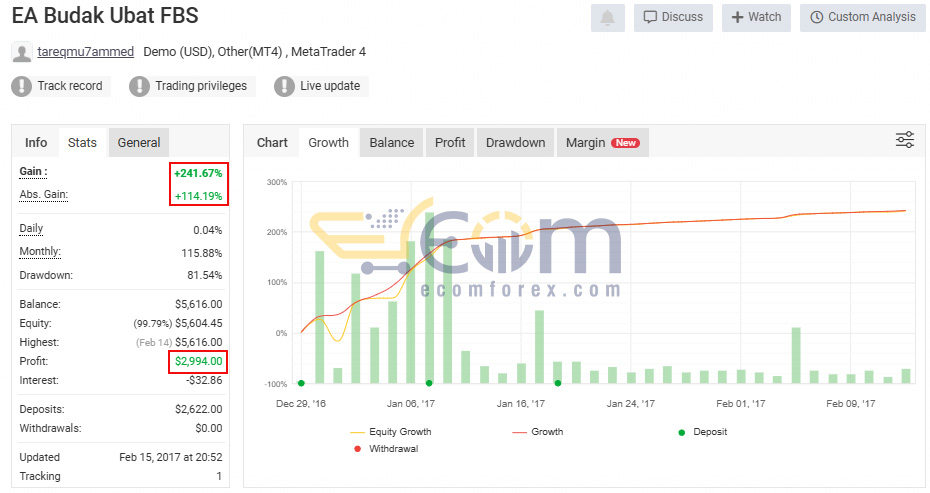
Task: Toggle the Deposit legend series
Action: 702,432
